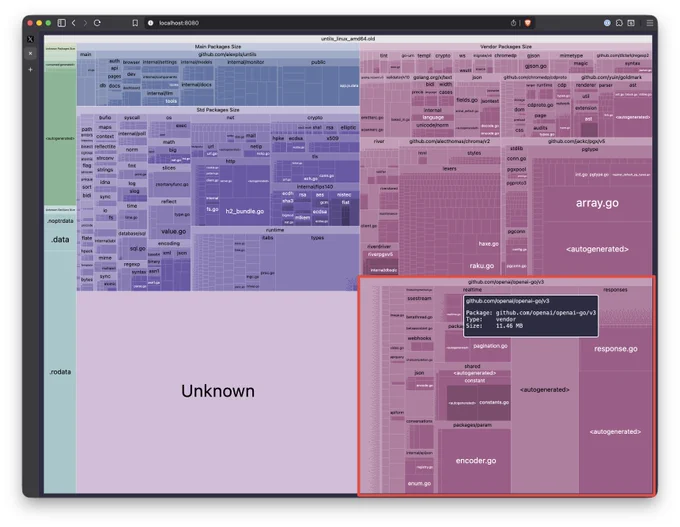Reload the localhost page

pyautogui.click(x=97, y=23)
